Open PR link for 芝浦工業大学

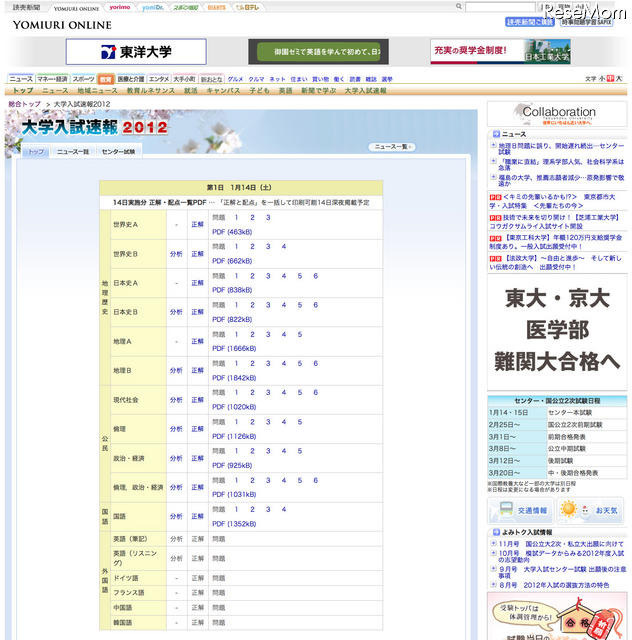pyautogui.click(x=554, y=222)
